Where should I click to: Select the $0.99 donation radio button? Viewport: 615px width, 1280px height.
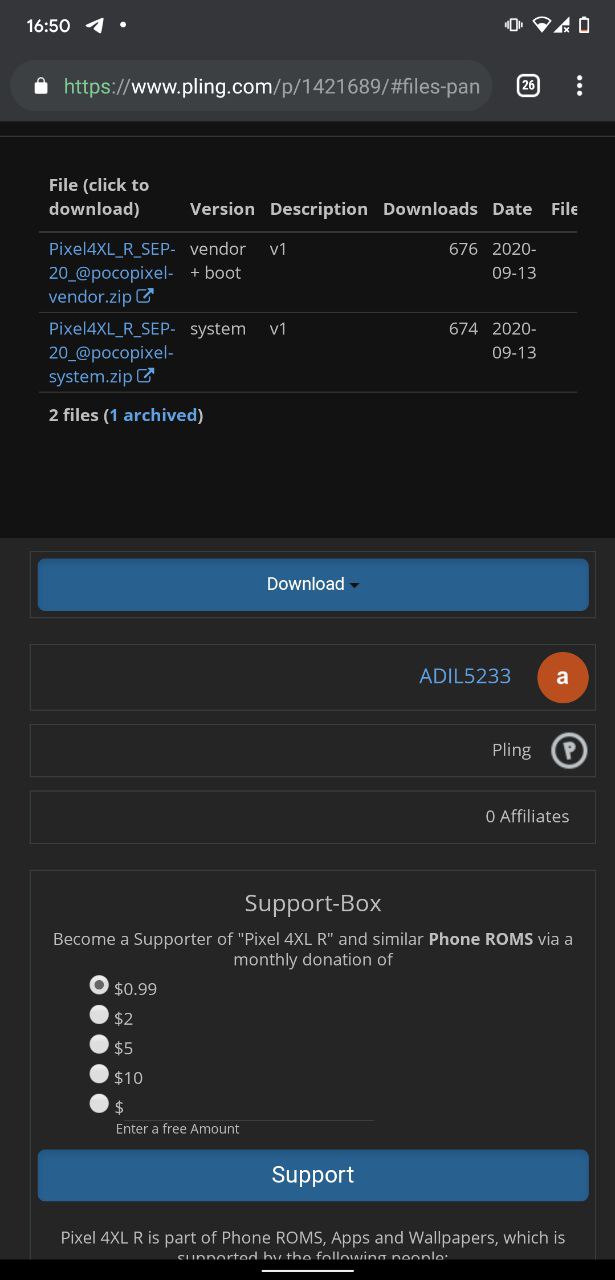click(x=99, y=985)
